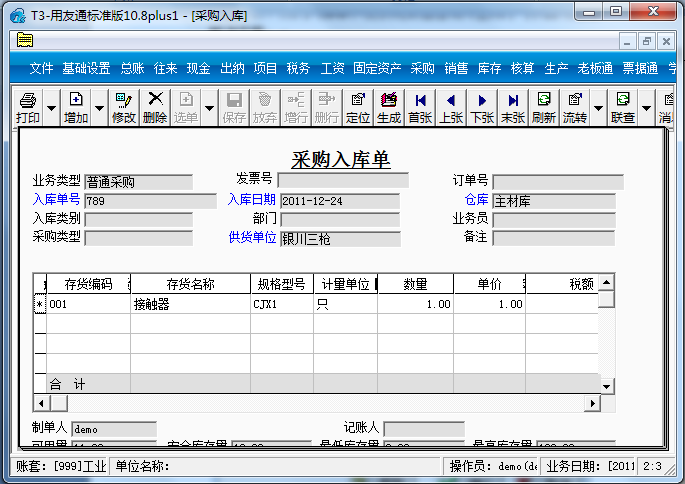
Task: Select the 001 inventory code cell
Action: (x=88, y=304)
